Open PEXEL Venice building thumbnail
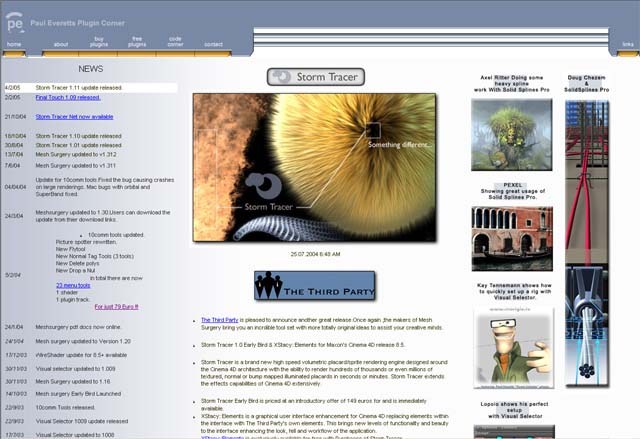The image size is (640, 439). [x=512, y=239]
